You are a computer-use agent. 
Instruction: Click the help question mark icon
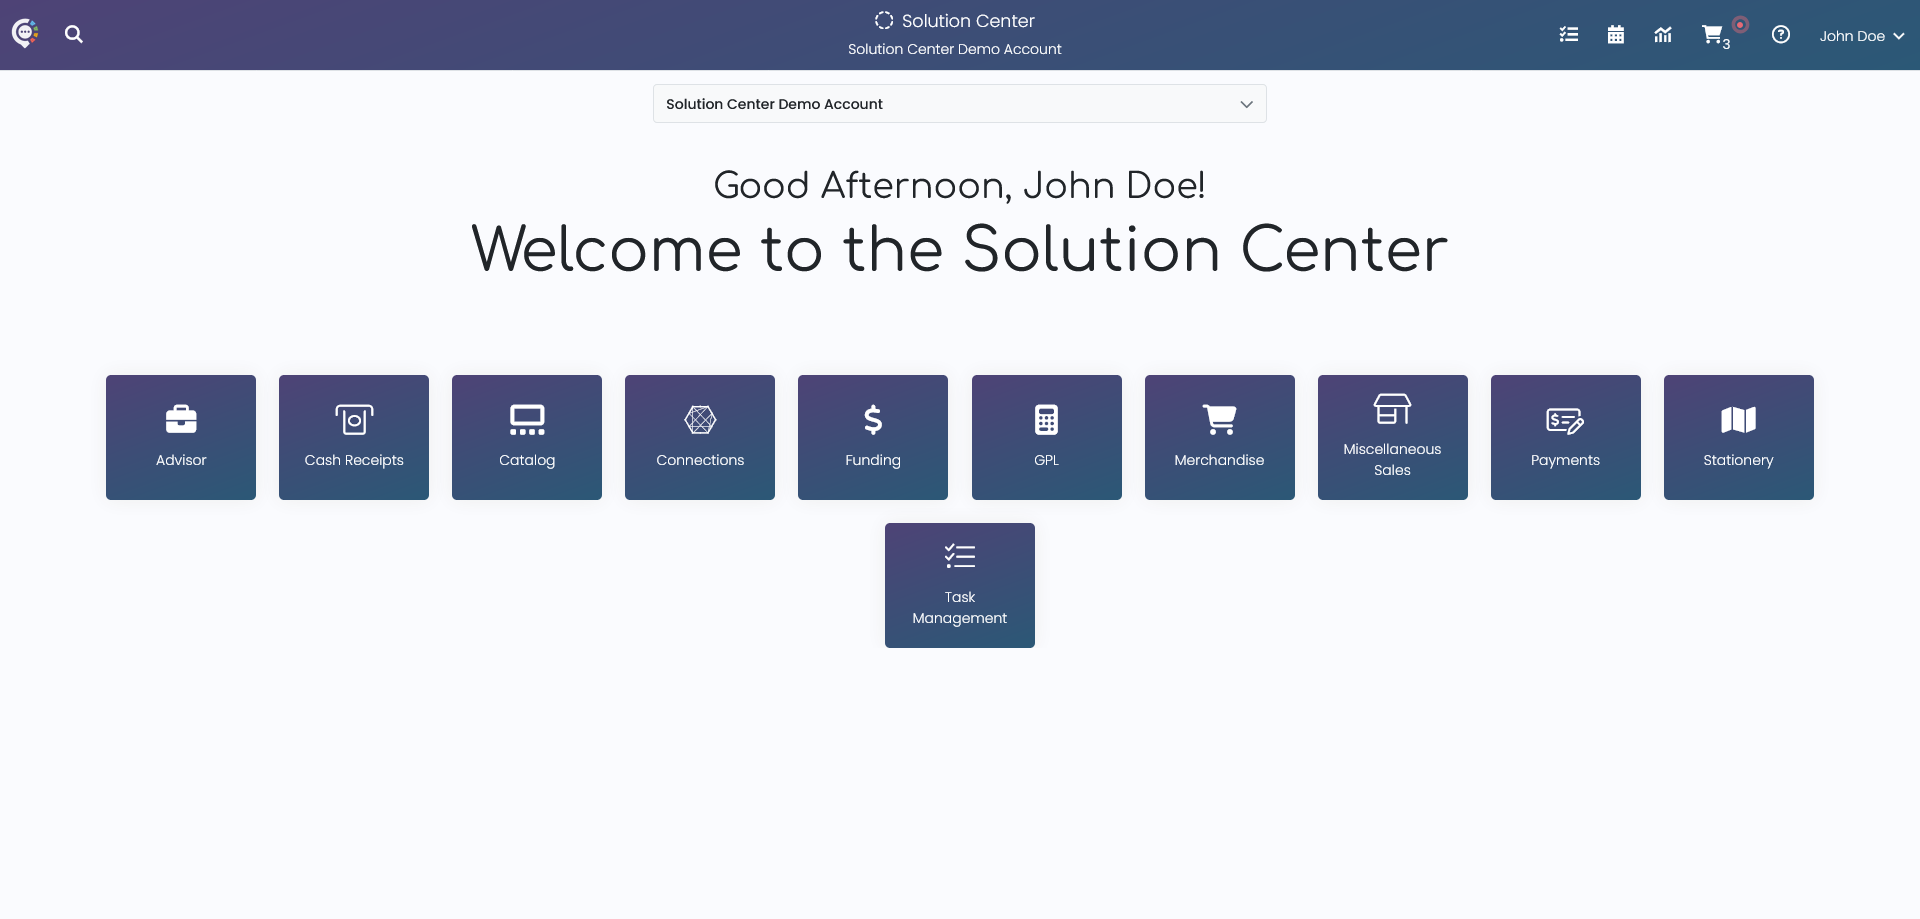tap(1782, 34)
